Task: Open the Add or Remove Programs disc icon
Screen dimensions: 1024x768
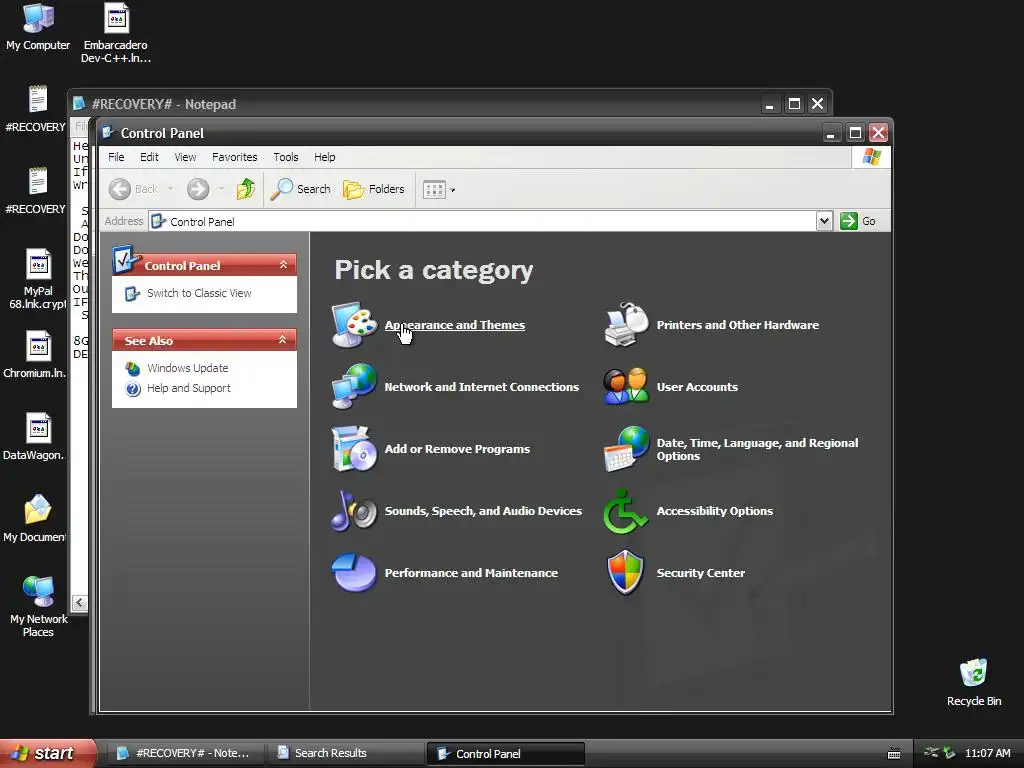Action: coord(354,449)
